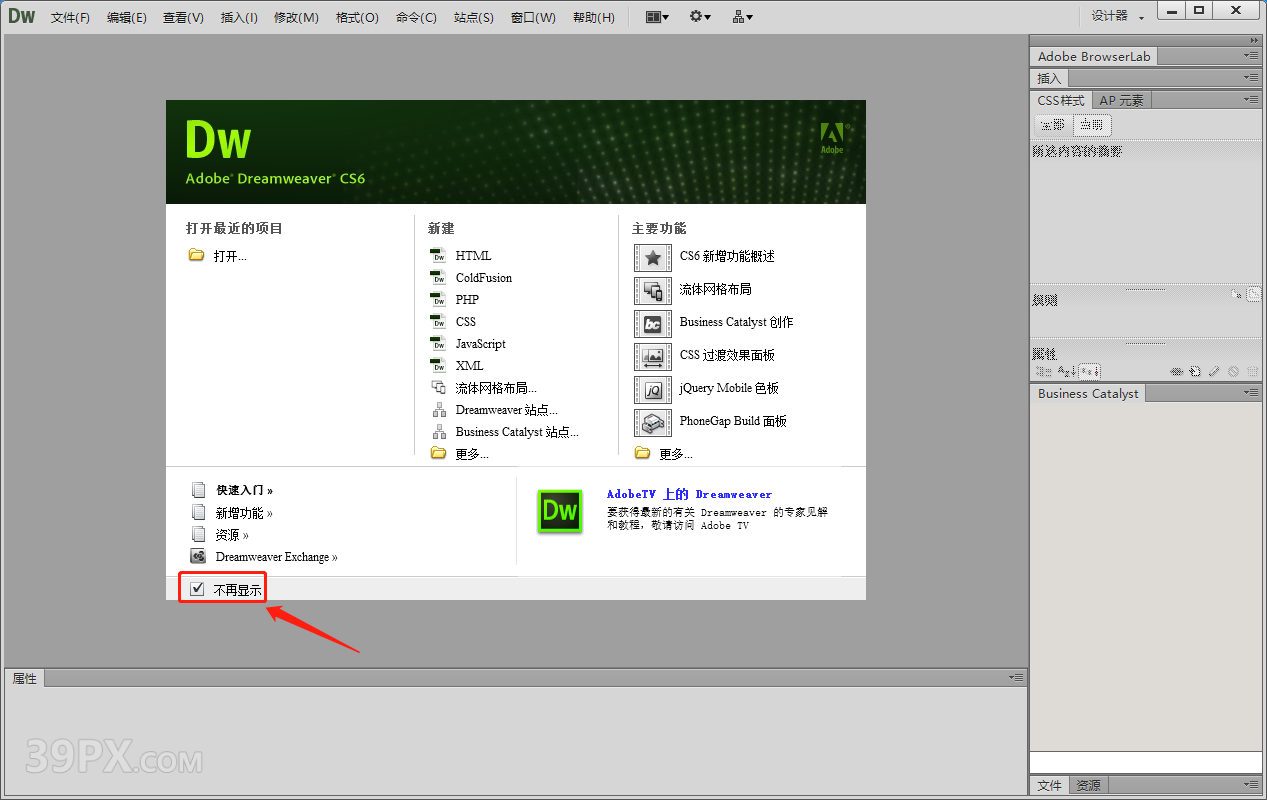This screenshot has width=1267, height=800.
Task: Open the 插入 panel options menu
Action: pos(1252,78)
